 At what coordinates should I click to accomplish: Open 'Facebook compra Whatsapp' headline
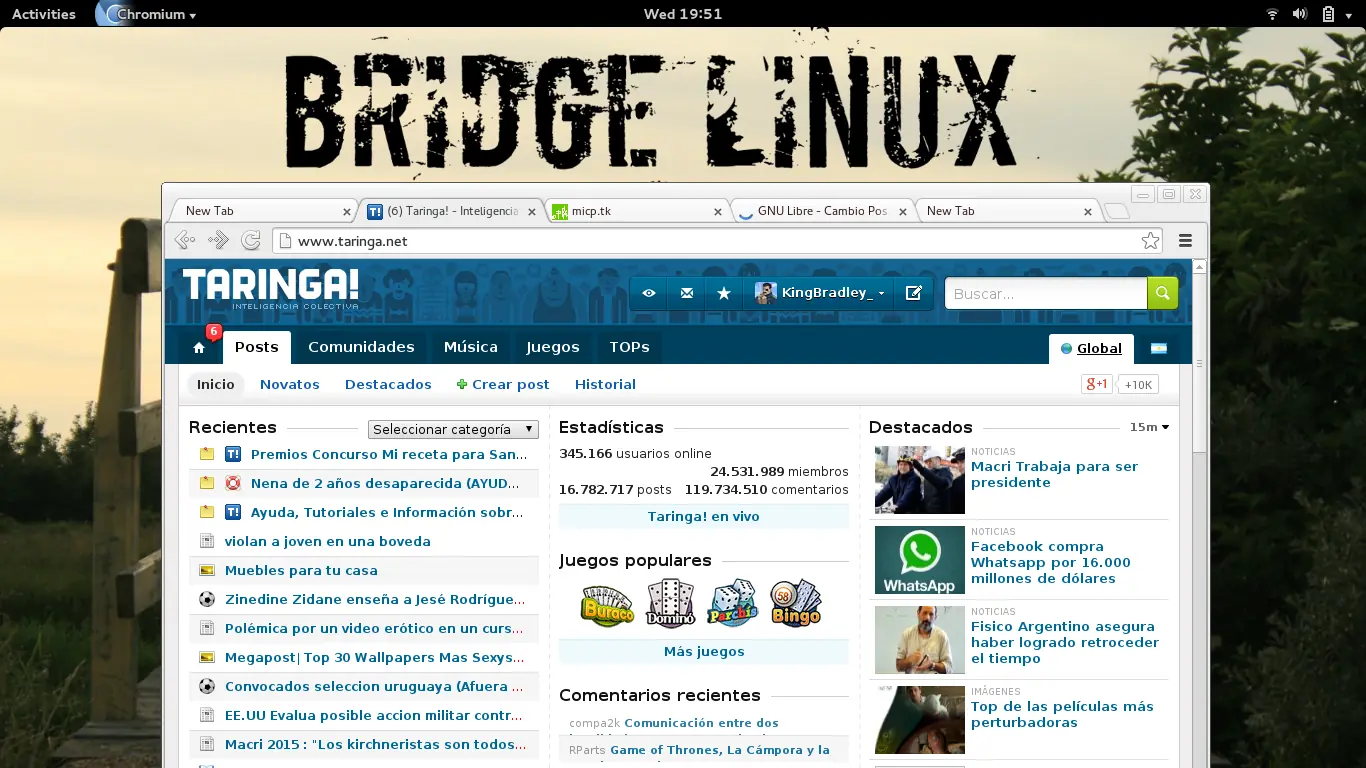tap(1051, 562)
